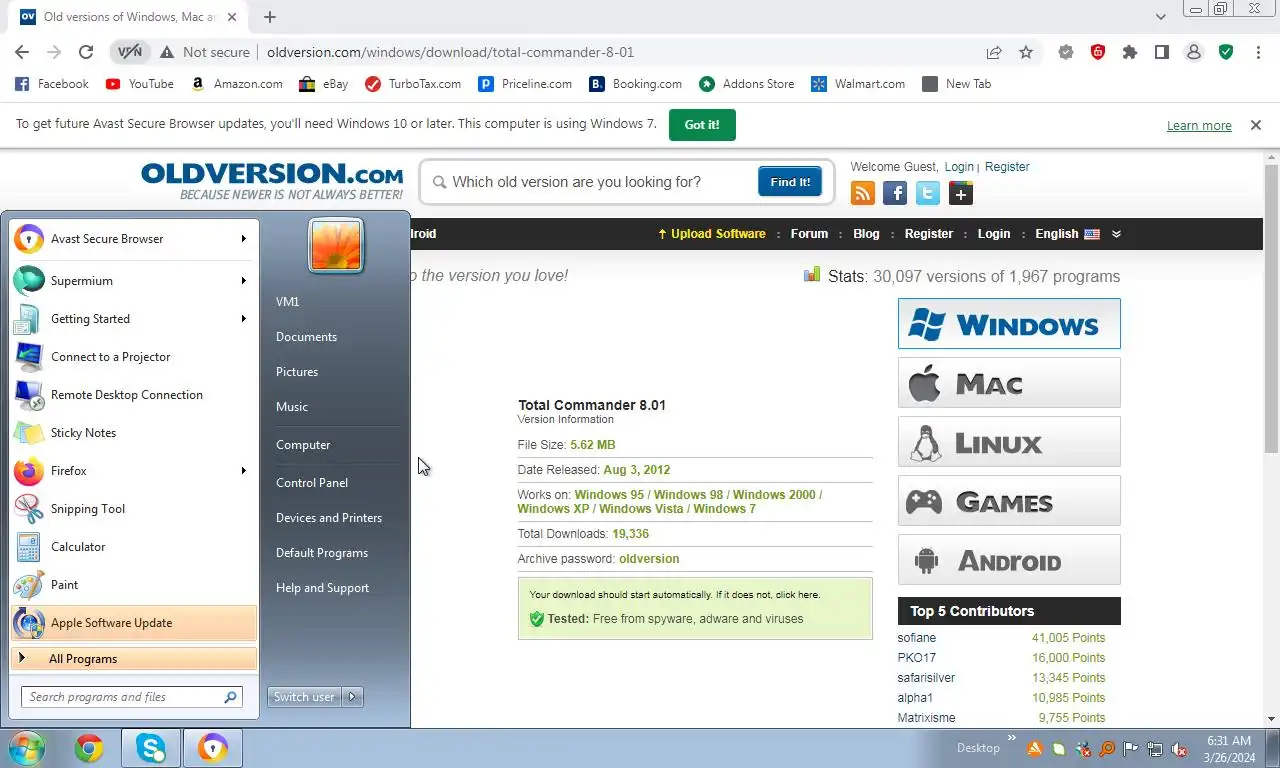Screen dimensions: 1280x768
Task: Open the extensions puzzle icon
Action: (x=1130, y=52)
